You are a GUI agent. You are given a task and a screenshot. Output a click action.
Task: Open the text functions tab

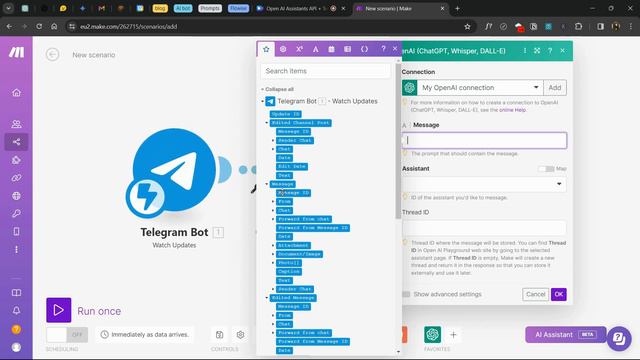[316, 49]
